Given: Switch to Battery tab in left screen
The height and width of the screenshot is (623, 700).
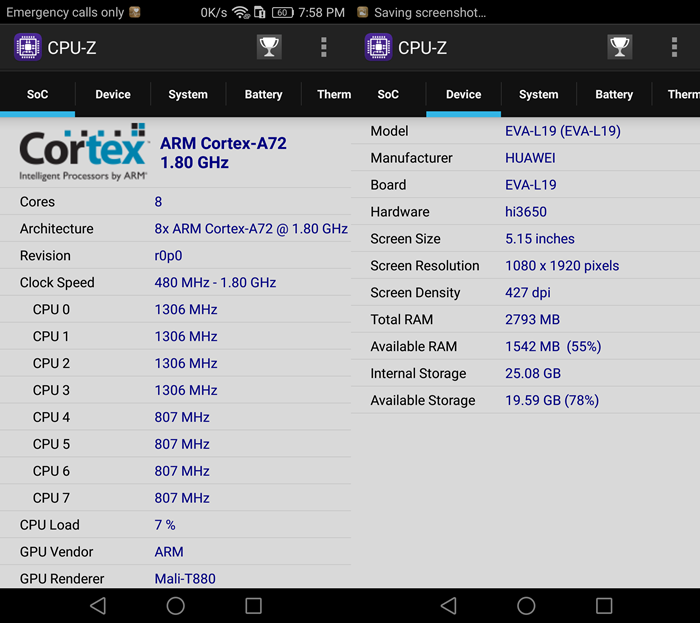Looking at the screenshot, I should point(263,95).
